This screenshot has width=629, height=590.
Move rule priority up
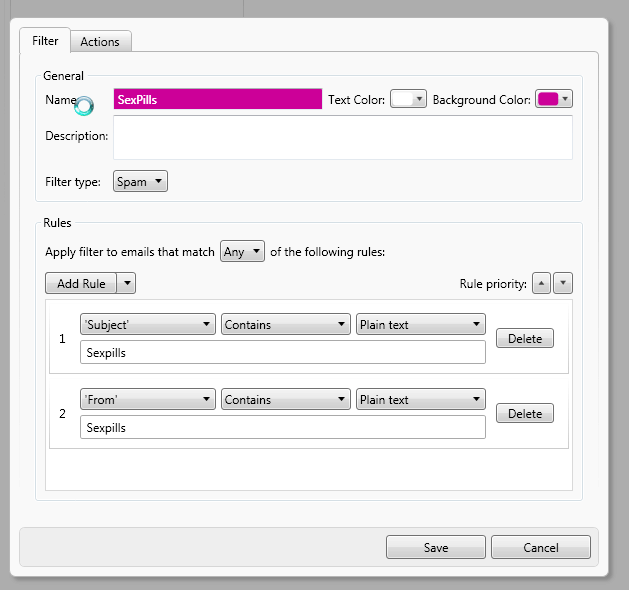point(541,283)
